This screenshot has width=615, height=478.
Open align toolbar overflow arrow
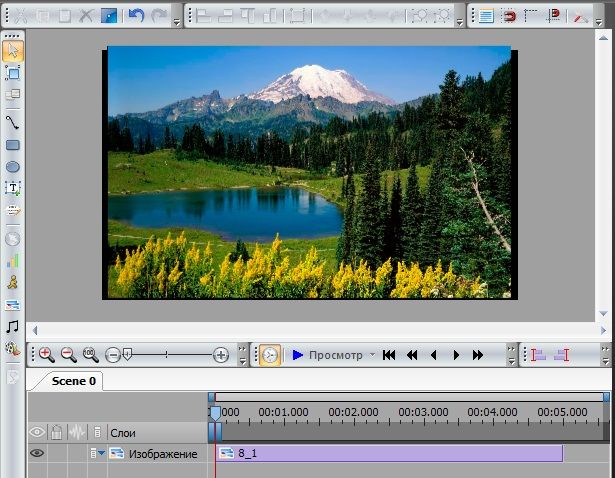click(459, 20)
